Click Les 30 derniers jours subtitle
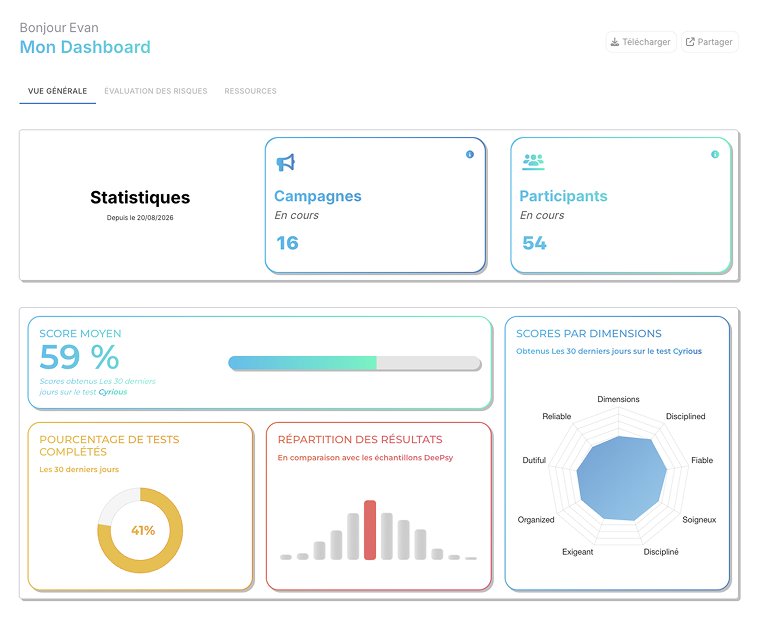This screenshot has width=761, height=621. pyautogui.click(x=79, y=469)
